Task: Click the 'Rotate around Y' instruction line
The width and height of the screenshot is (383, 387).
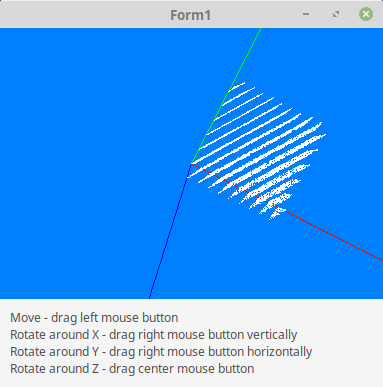Action: coord(161,352)
